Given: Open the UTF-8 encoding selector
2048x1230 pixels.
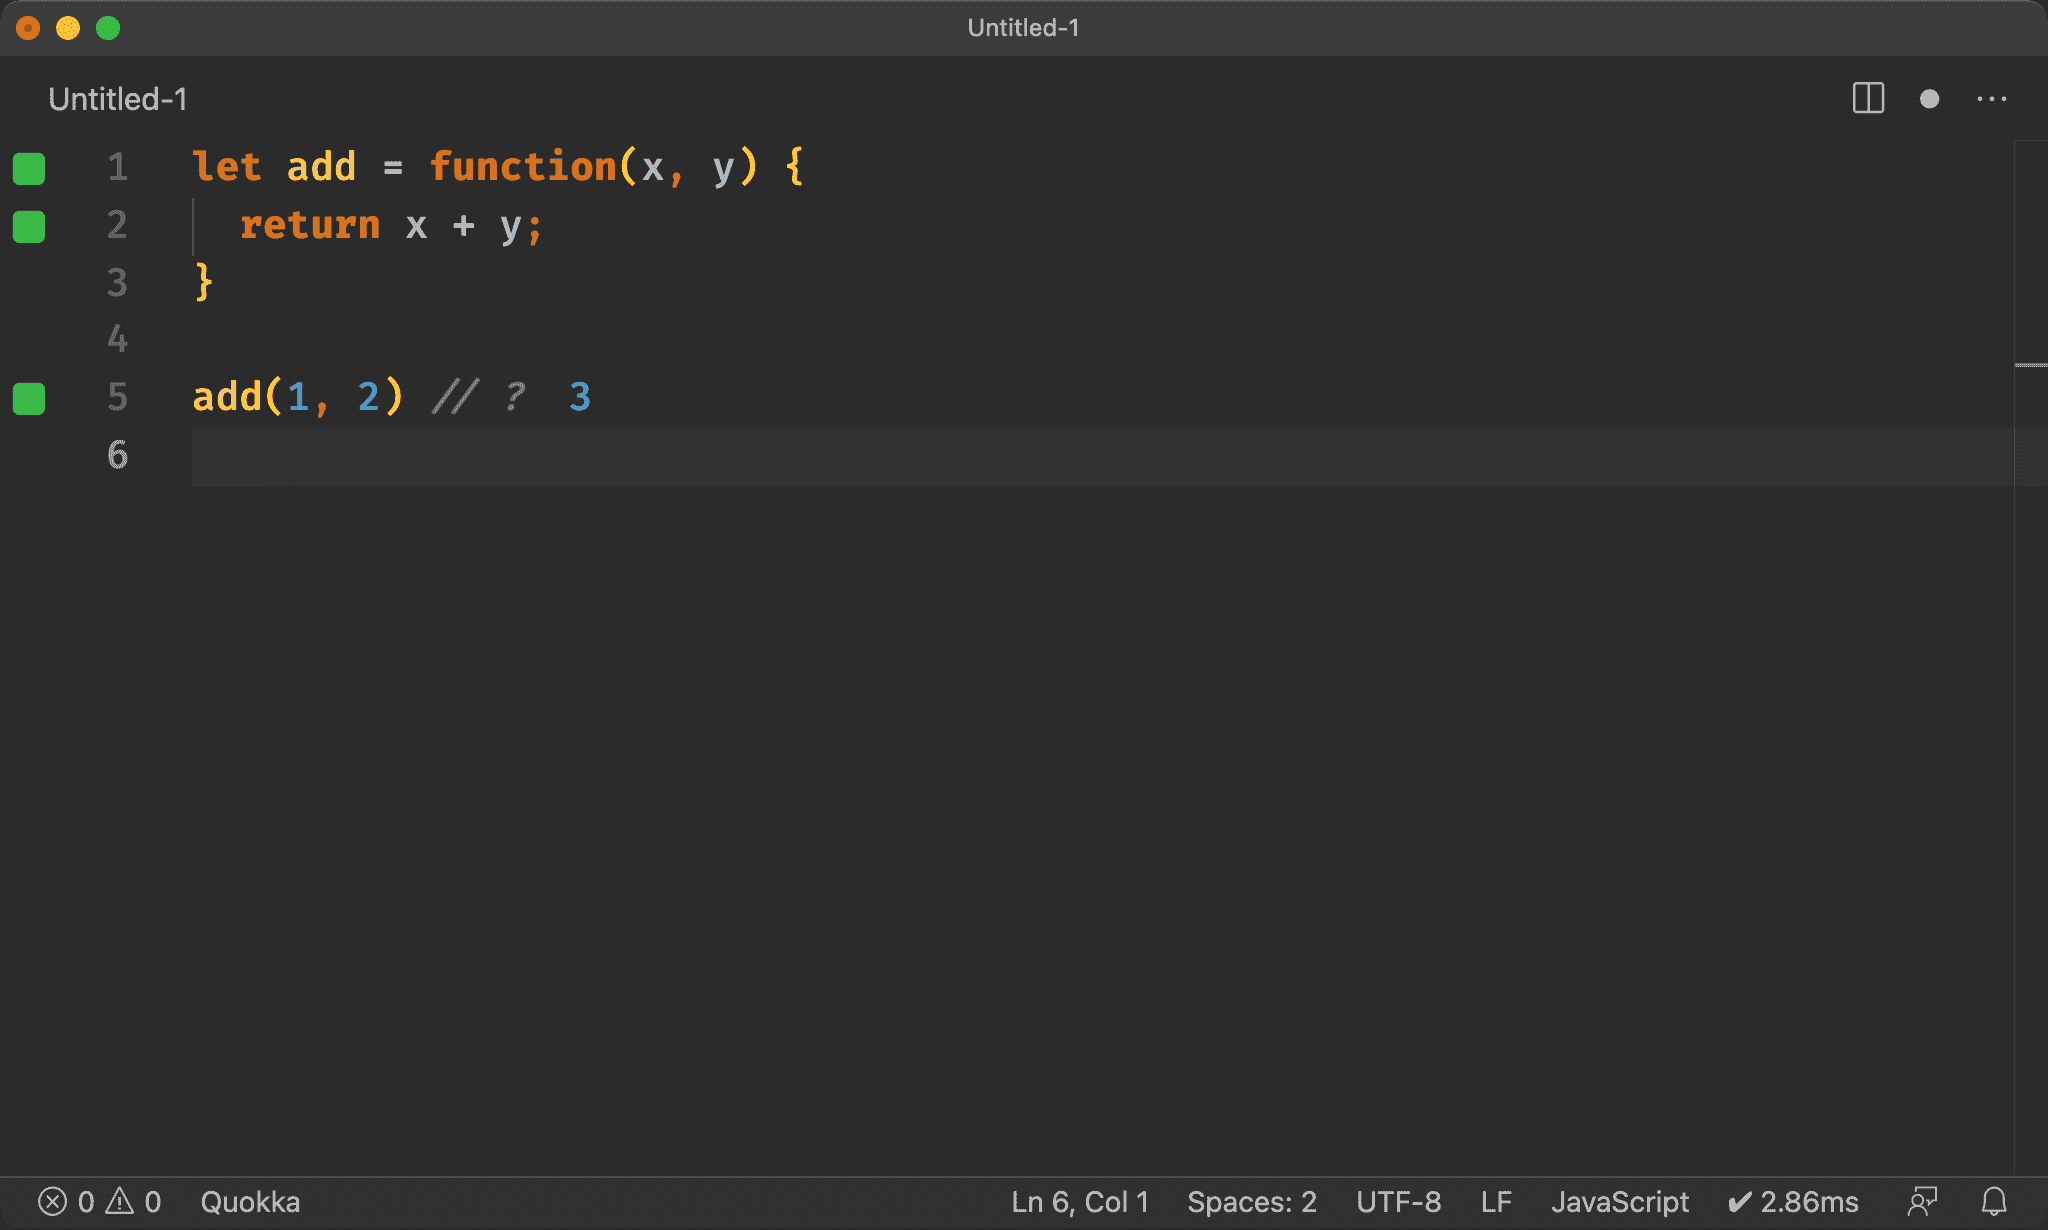Looking at the screenshot, I should point(1398,1201).
